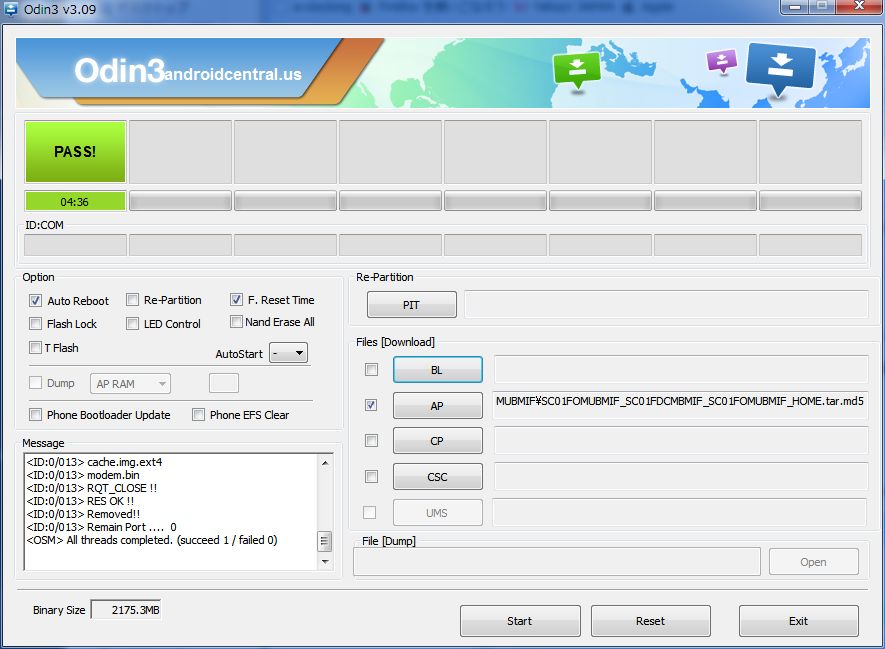Click the Odin3 androidcentral.us banner logo
The width and height of the screenshot is (885, 649).
coord(188,71)
